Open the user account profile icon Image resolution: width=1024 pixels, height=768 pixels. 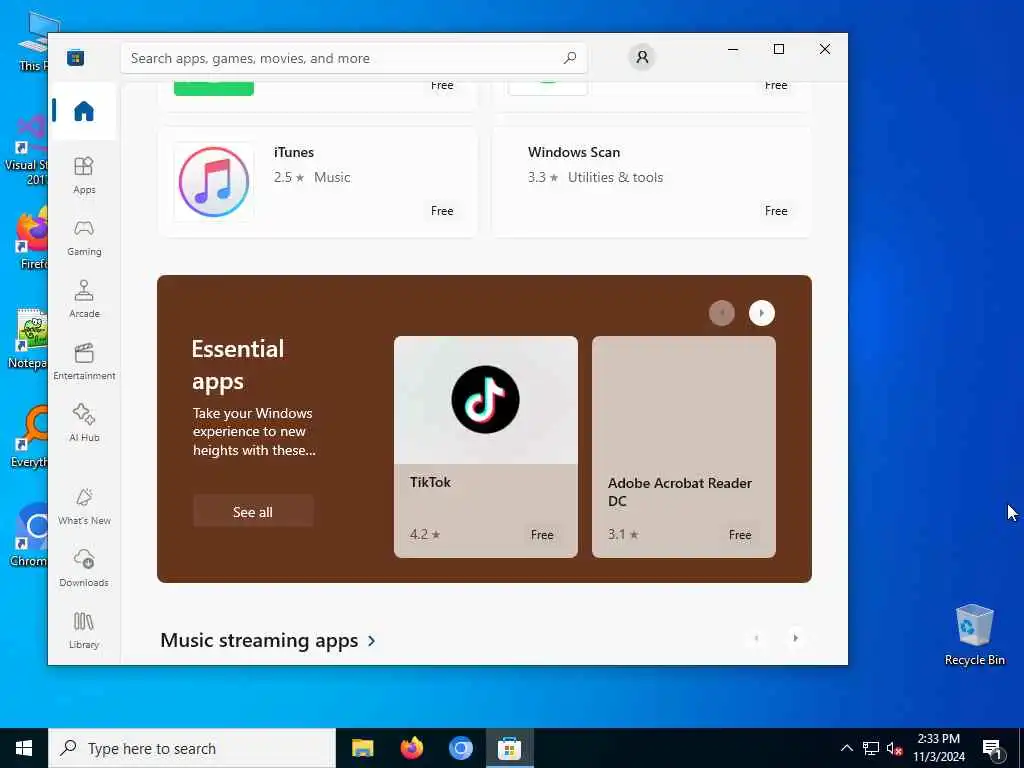pos(642,57)
